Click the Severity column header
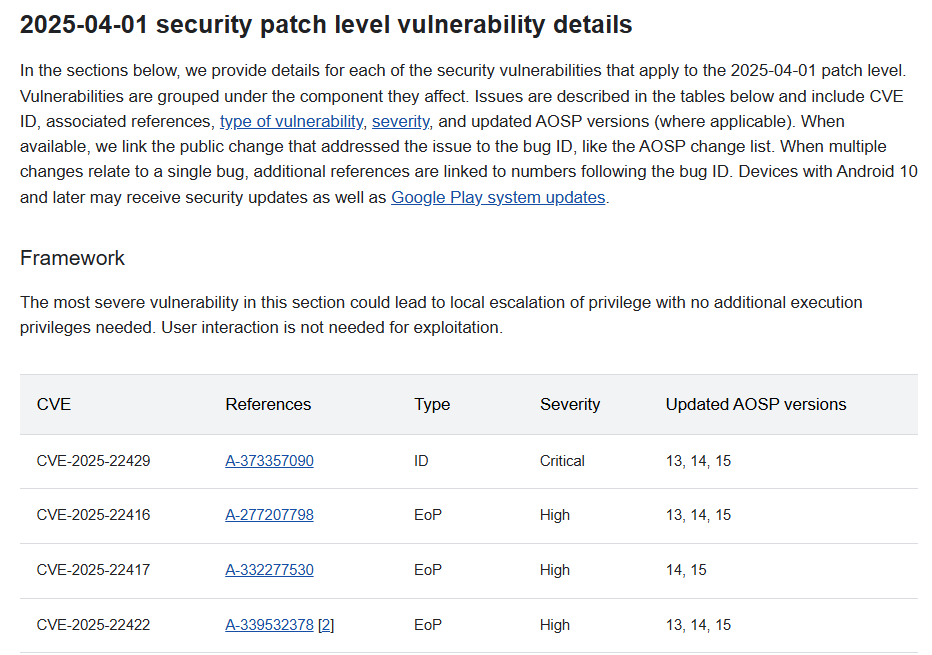Image resolution: width=932 pixels, height=655 pixels. pyautogui.click(x=570, y=405)
